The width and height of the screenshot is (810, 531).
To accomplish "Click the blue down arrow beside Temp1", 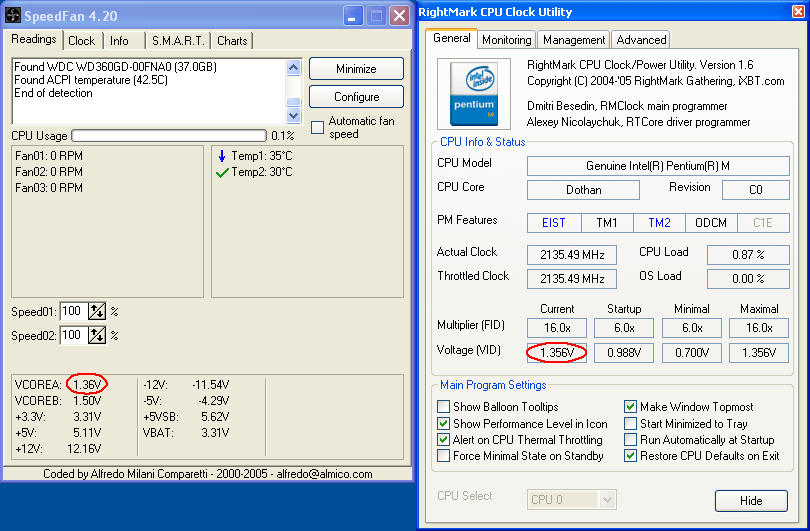I will click(x=222, y=156).
